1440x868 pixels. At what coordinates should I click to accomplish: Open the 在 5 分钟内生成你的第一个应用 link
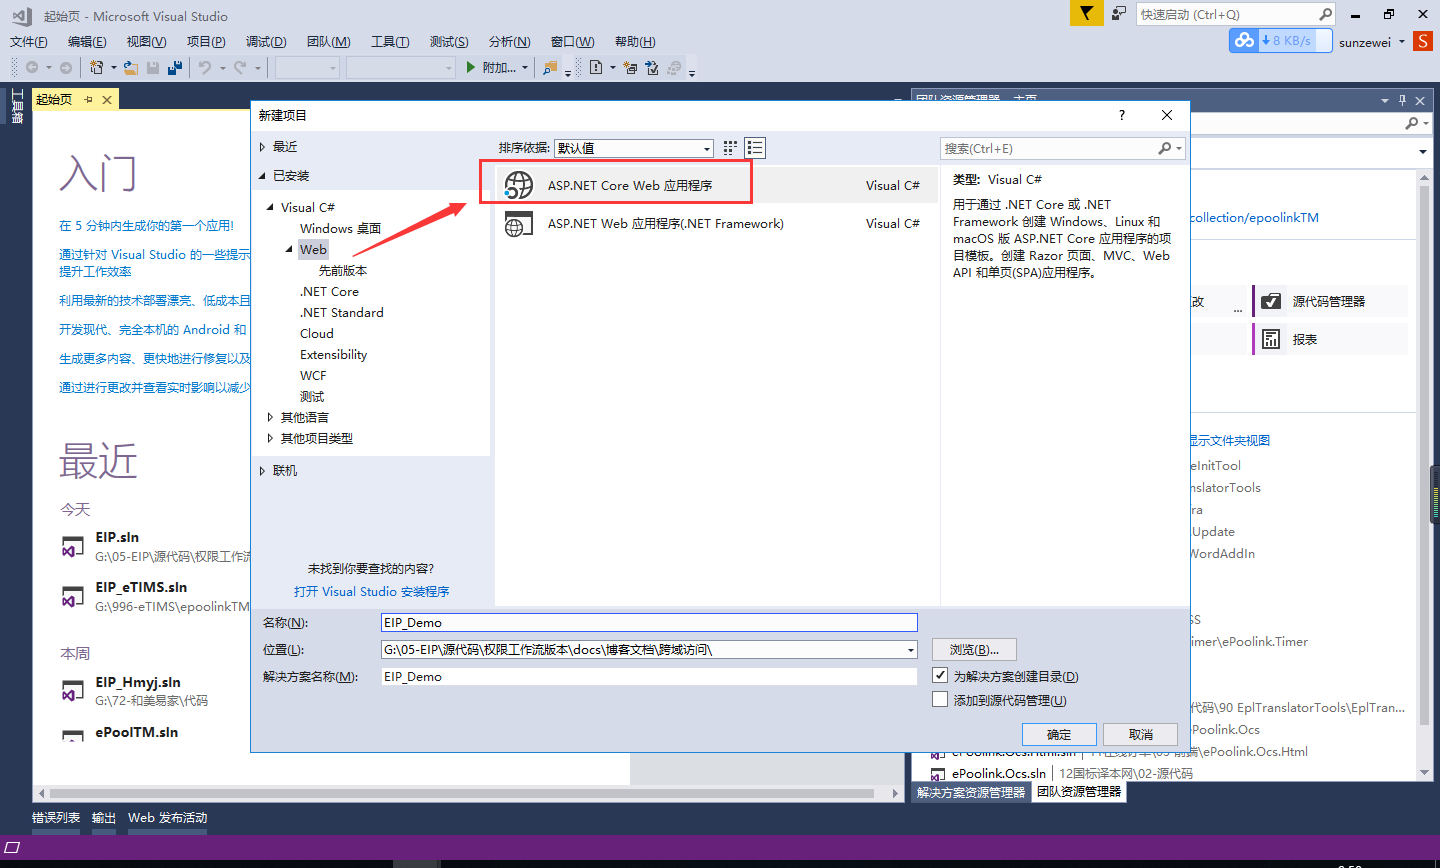(146, 226)
